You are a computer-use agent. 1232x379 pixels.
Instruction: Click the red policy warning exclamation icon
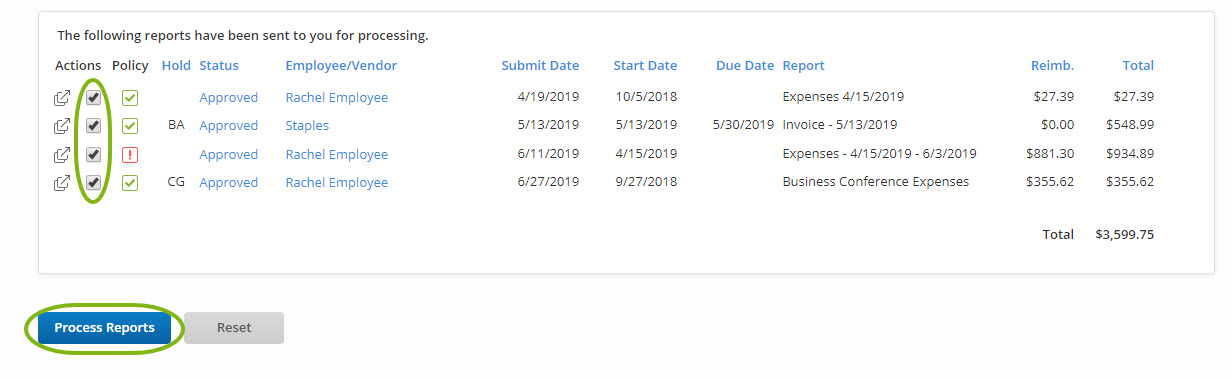(x=130, y=155)
